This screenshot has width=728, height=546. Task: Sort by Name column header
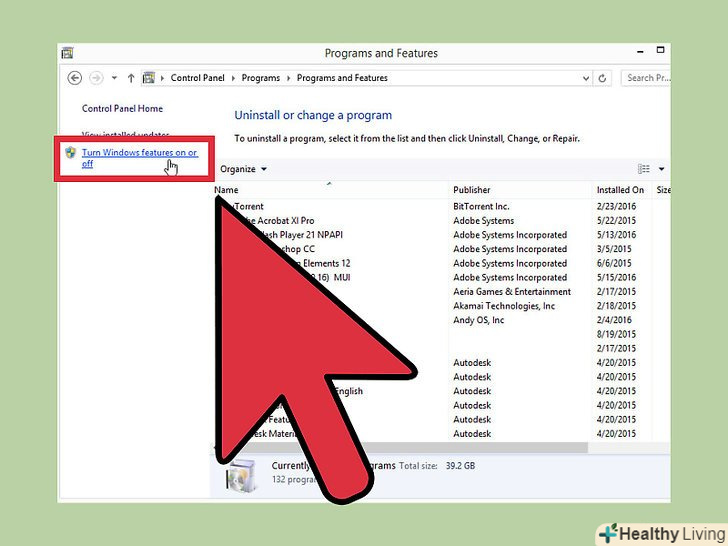[226, 190]
